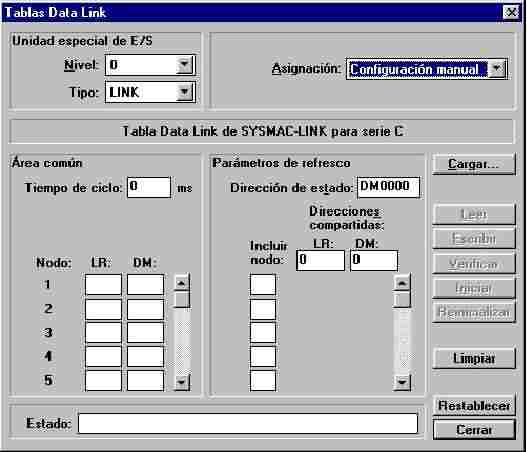Click the DM field for node 2
Screen dimensions: 527x452
[146, 309]
